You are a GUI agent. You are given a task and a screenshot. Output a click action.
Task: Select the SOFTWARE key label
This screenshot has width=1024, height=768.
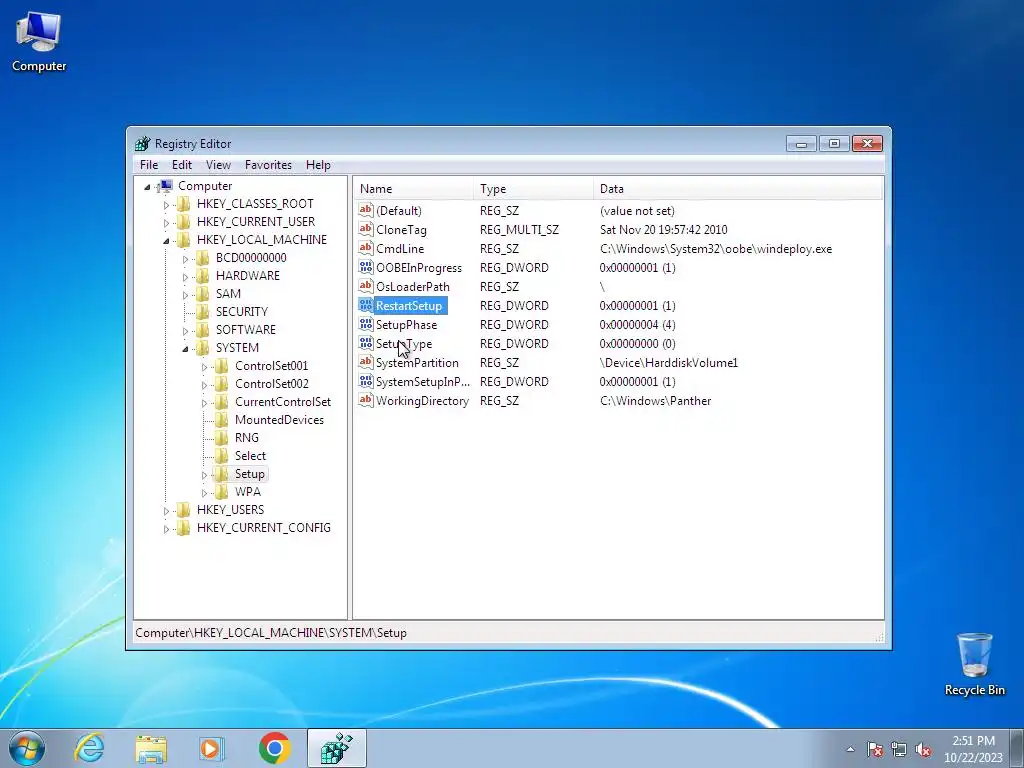pyautogui.click(x=246, y=330)
